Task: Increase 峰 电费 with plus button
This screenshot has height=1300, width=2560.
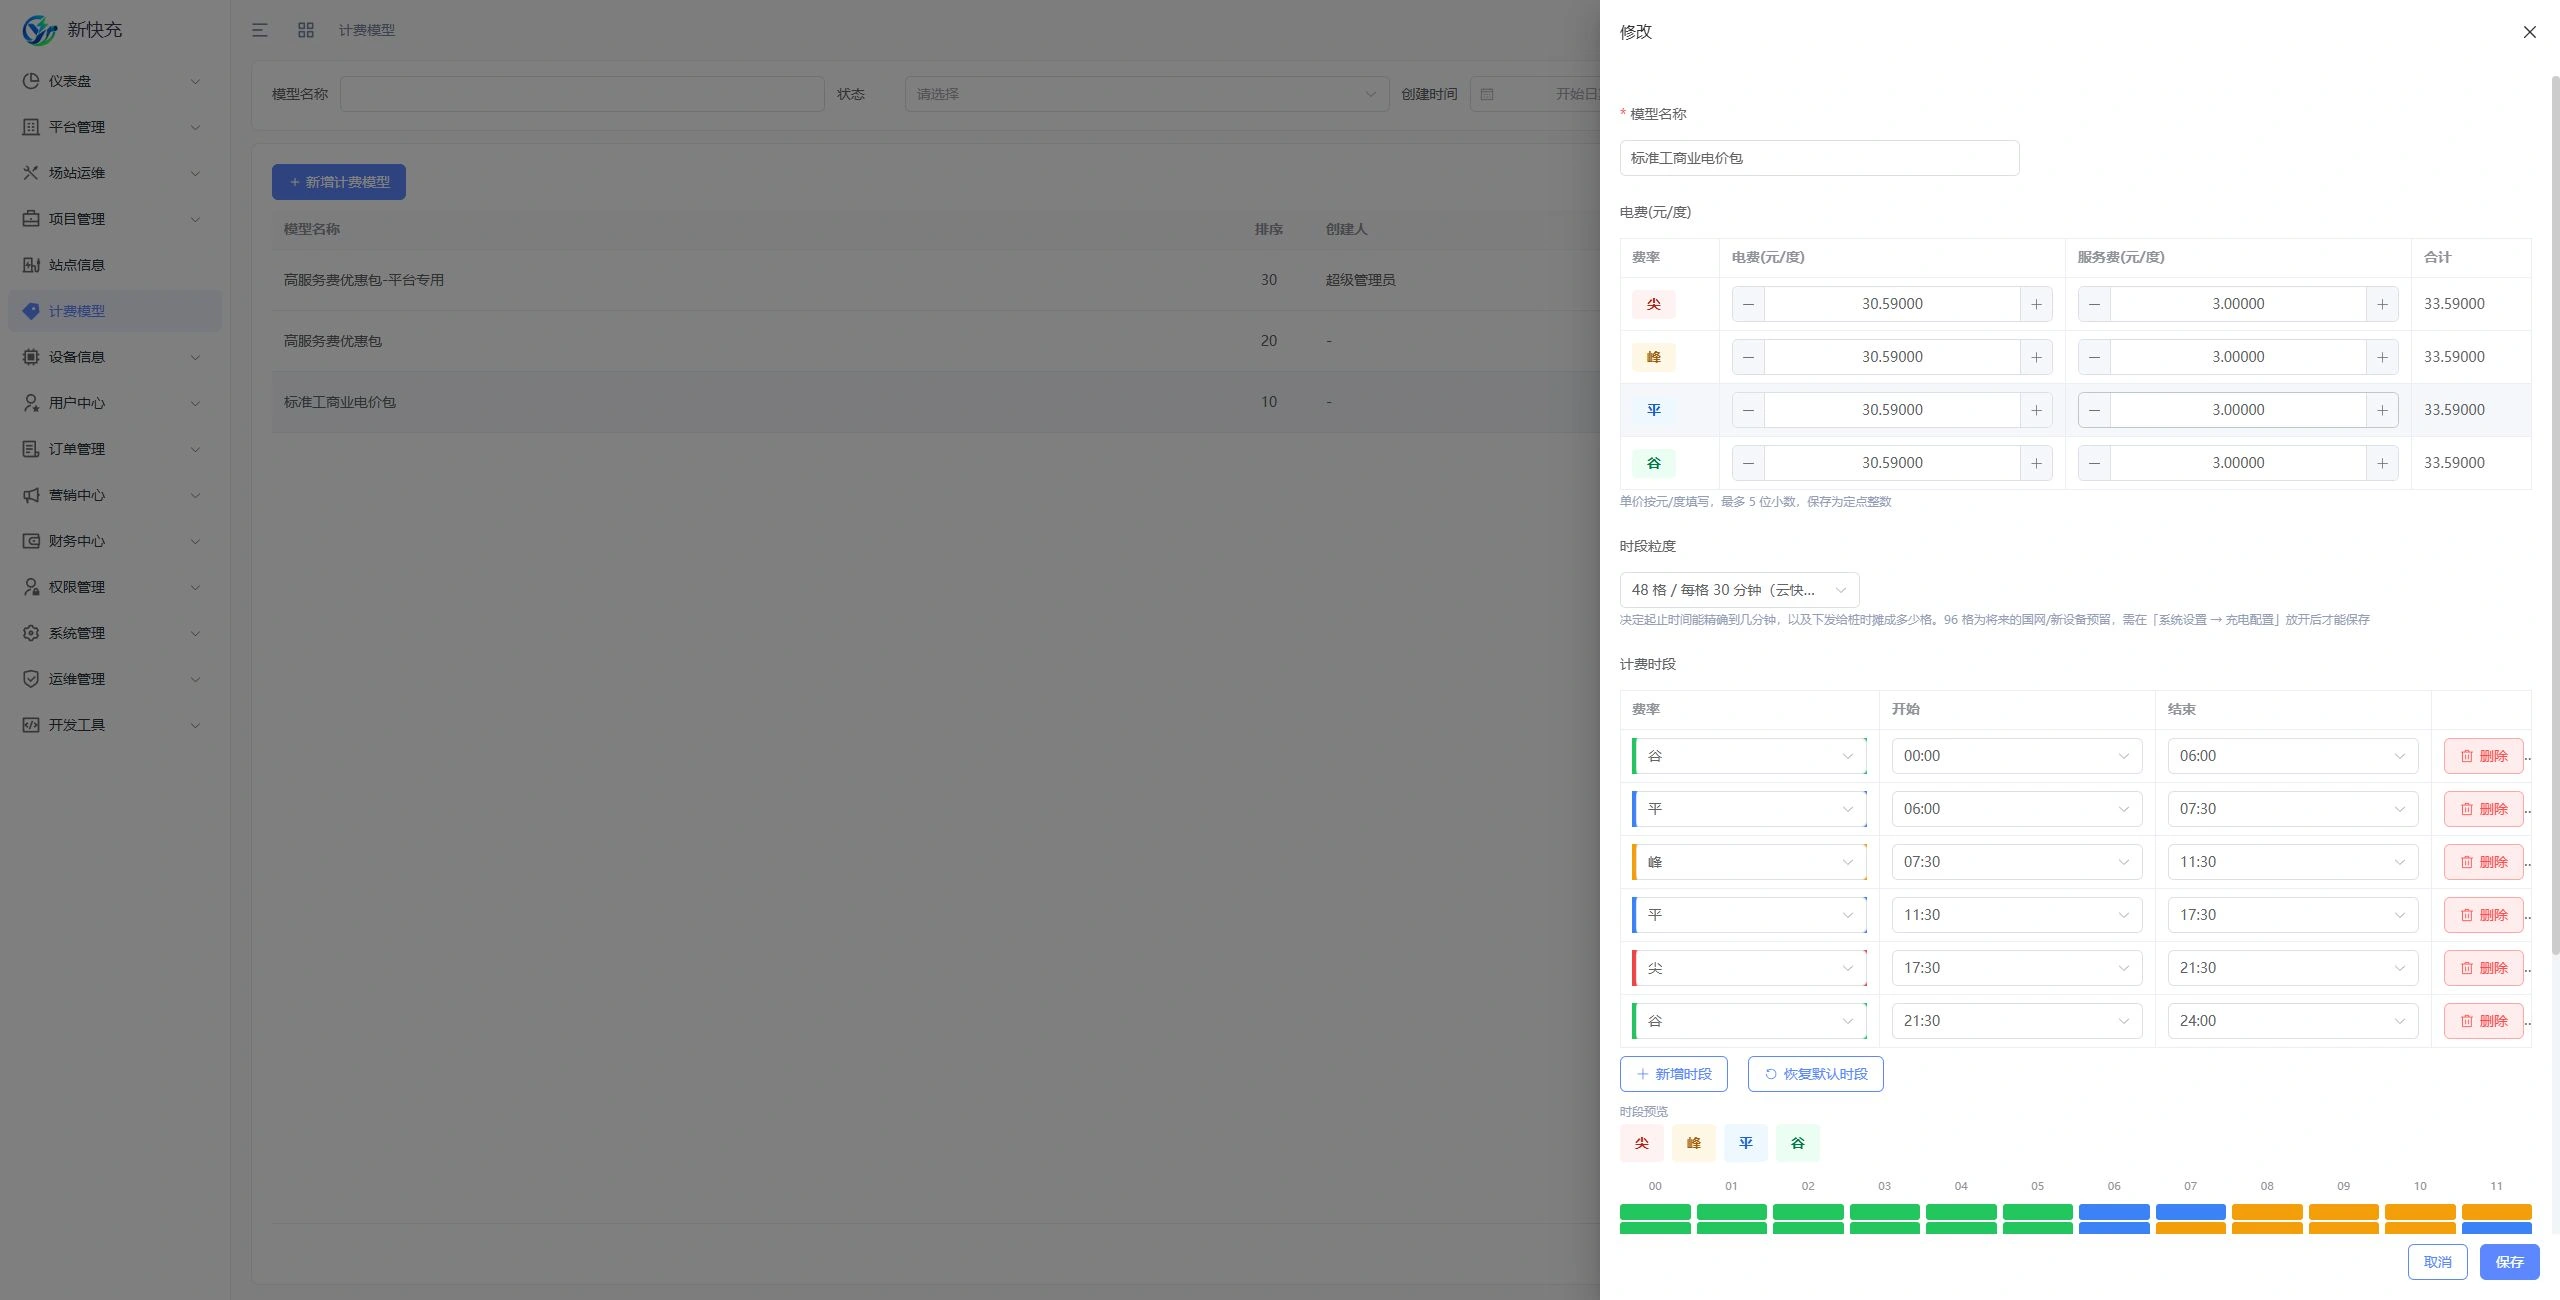Action: click(2036, 357)
